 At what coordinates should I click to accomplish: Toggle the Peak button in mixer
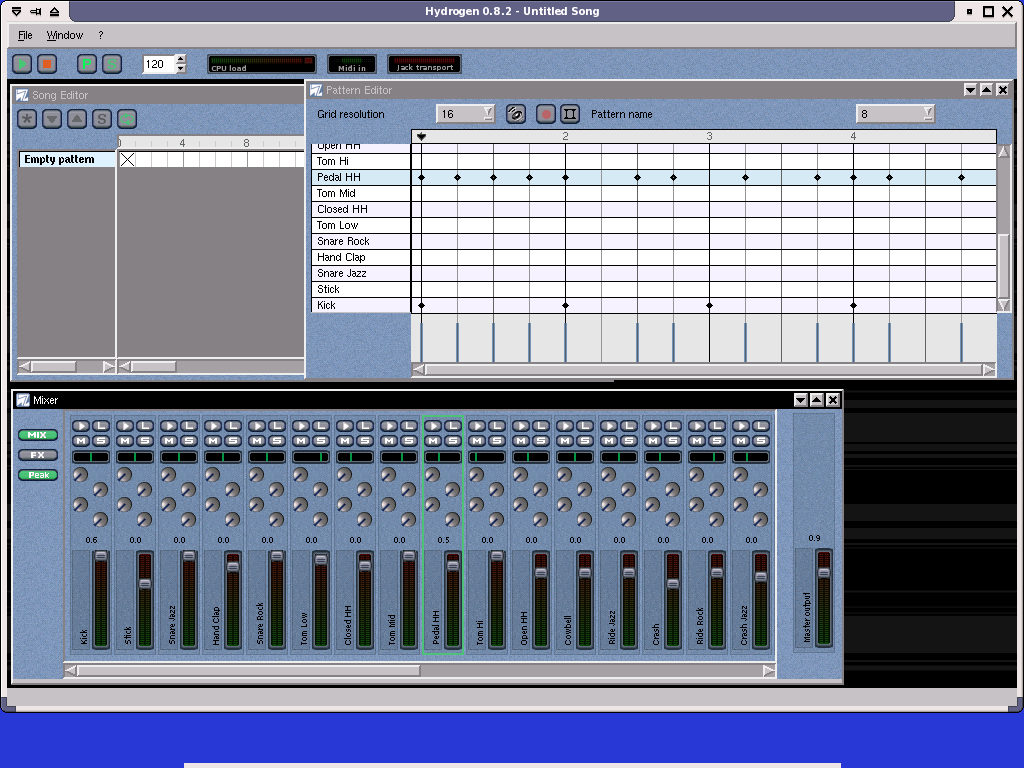(x=38, y=475)
